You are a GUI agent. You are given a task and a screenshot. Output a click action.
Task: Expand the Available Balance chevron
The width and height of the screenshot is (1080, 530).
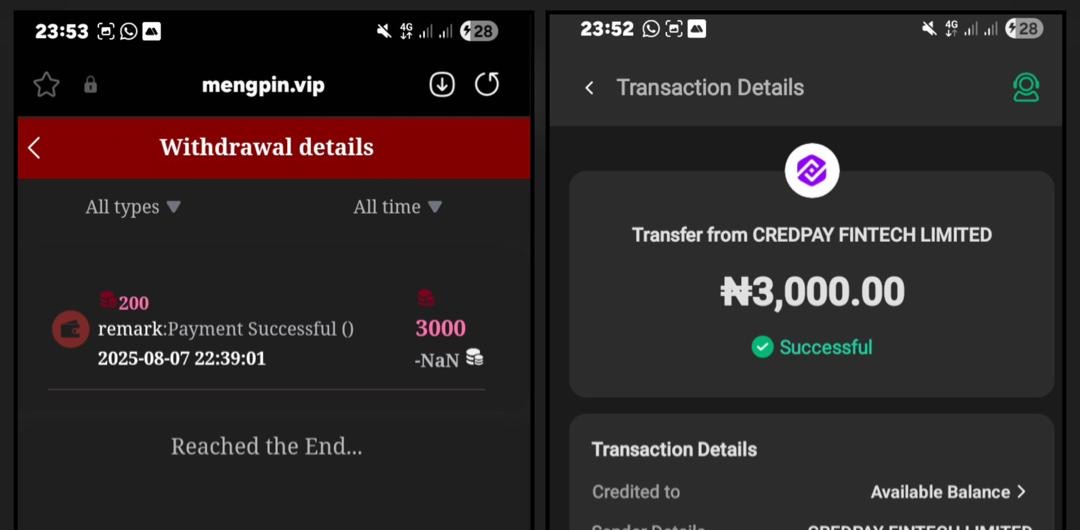(1021, 491)
